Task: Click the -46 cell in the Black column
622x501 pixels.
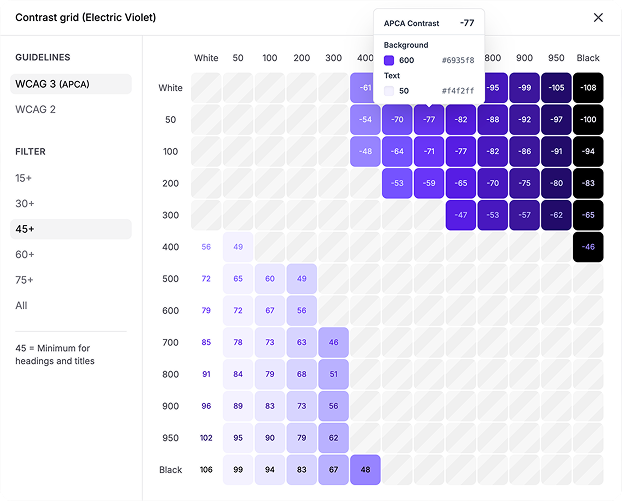Action: click(588, 246)
